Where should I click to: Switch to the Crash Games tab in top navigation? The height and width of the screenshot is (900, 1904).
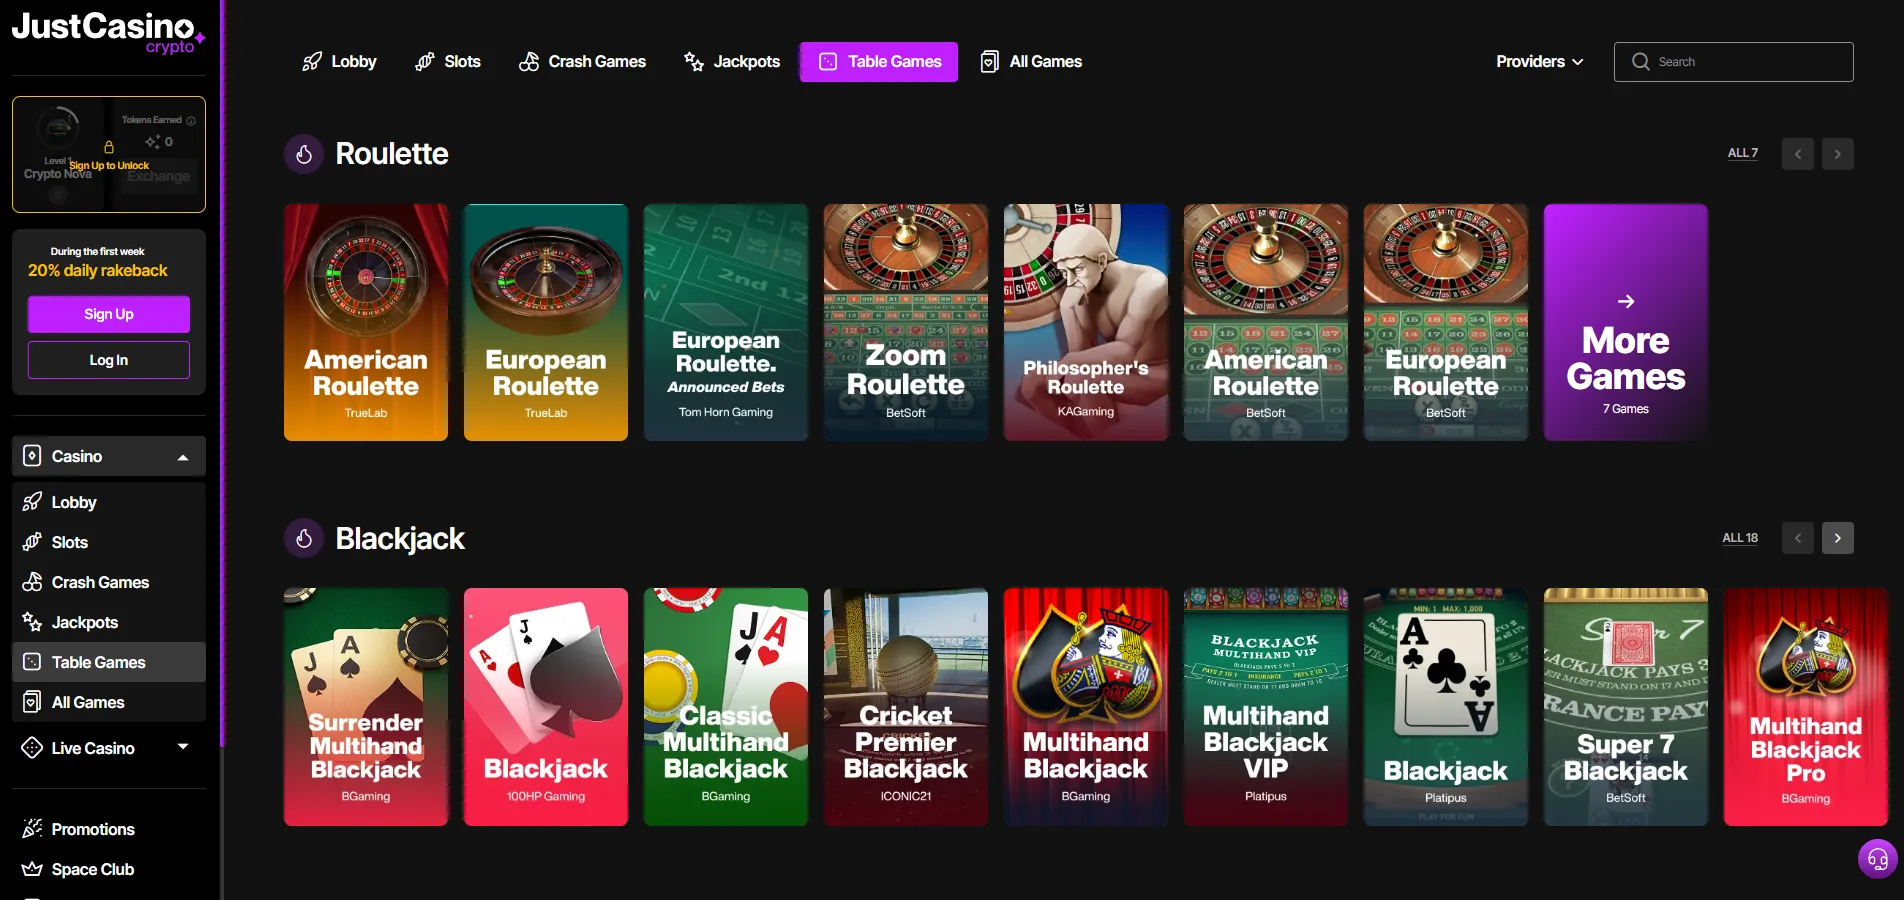tap(582, 61)
